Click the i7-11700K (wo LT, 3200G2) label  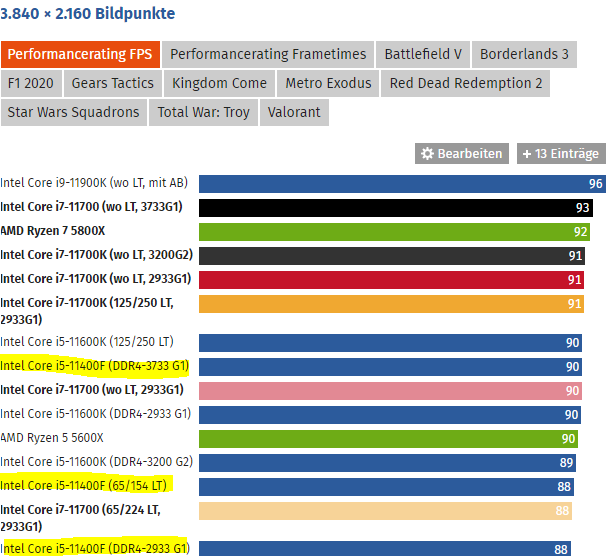click(x=97, y=255)
